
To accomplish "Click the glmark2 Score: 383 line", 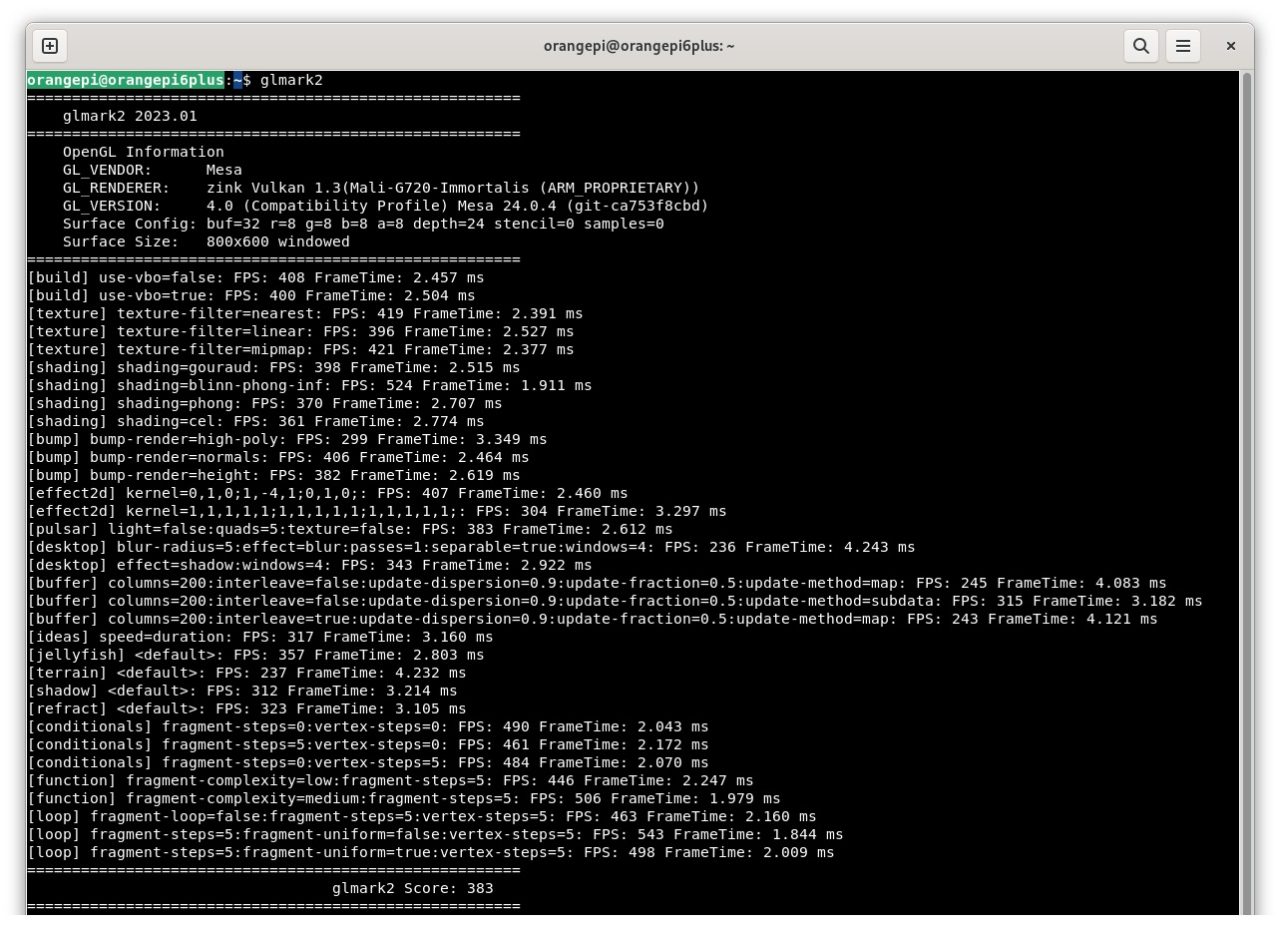I will [x=412, y=888].
